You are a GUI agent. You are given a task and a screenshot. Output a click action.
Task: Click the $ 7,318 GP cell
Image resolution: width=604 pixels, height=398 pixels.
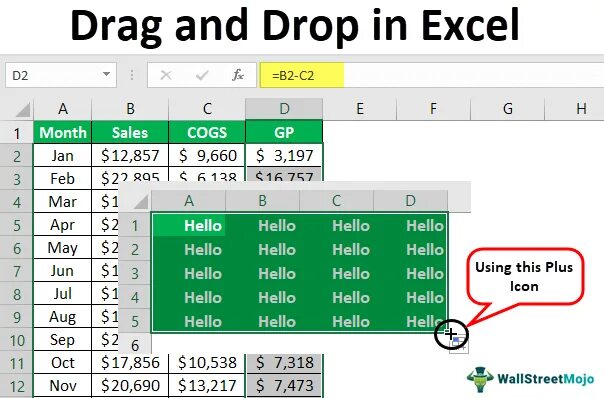coord(284,363)
